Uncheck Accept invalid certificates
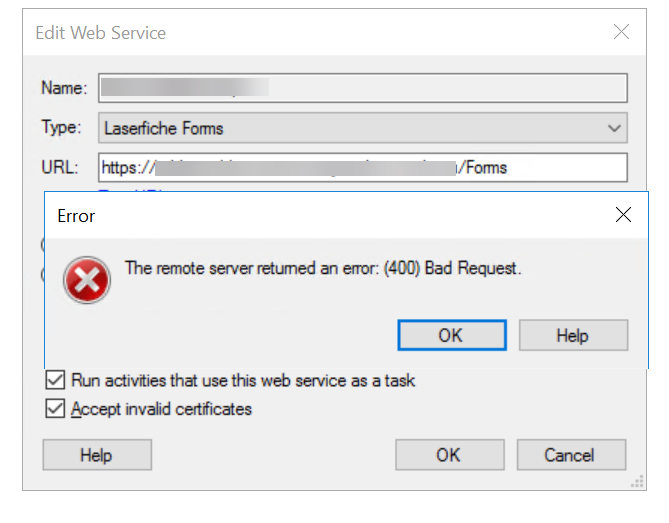The width and height of the screenshot is (669, 523). tap(55, 408)
